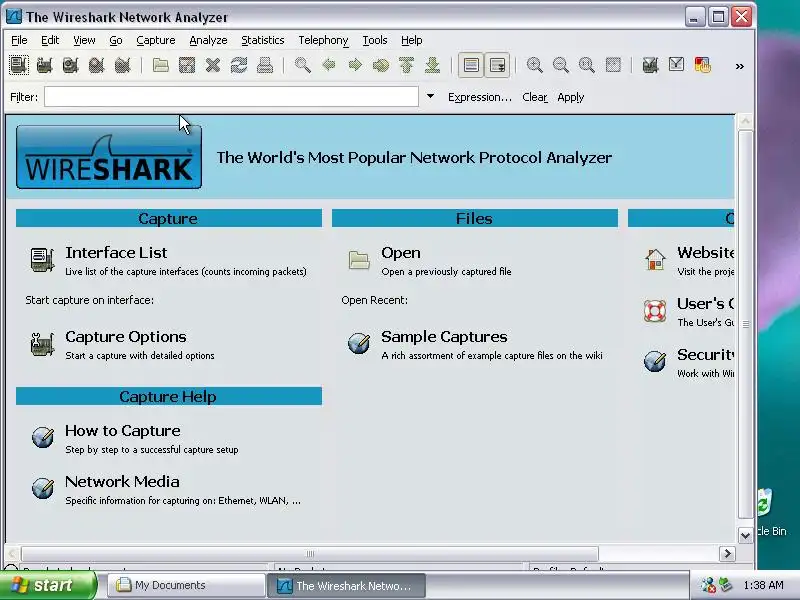Stop the running capture toolbar icon
Viewport: 800px width, 600px height.
pyautogui.click(x=96, y=65)
